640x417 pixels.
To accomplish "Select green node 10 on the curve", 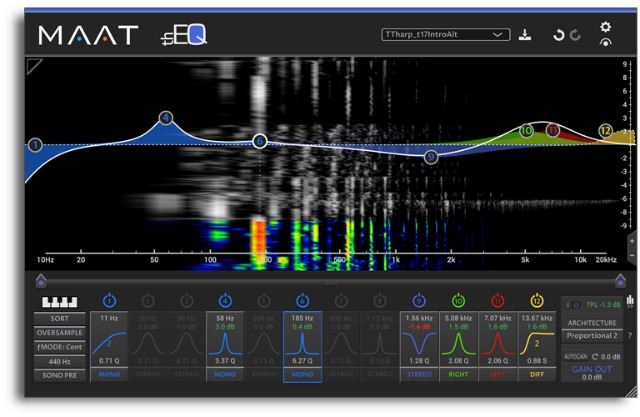I will [527, 131].
